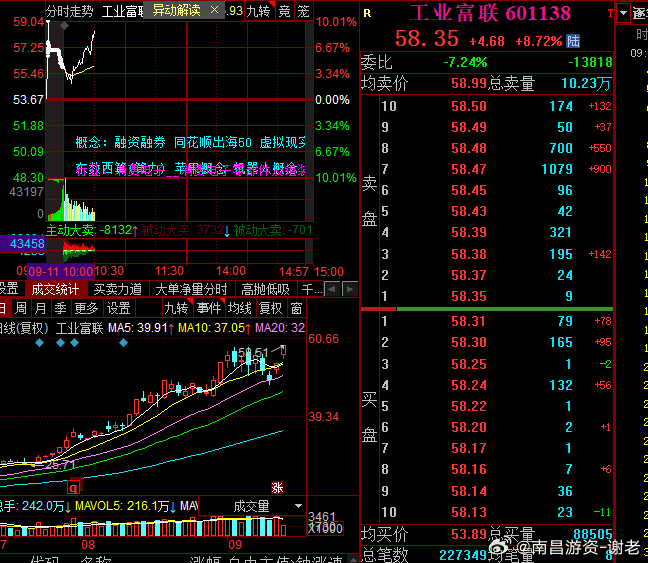Select the 季 quarterly period button

[x=60, y=308]
